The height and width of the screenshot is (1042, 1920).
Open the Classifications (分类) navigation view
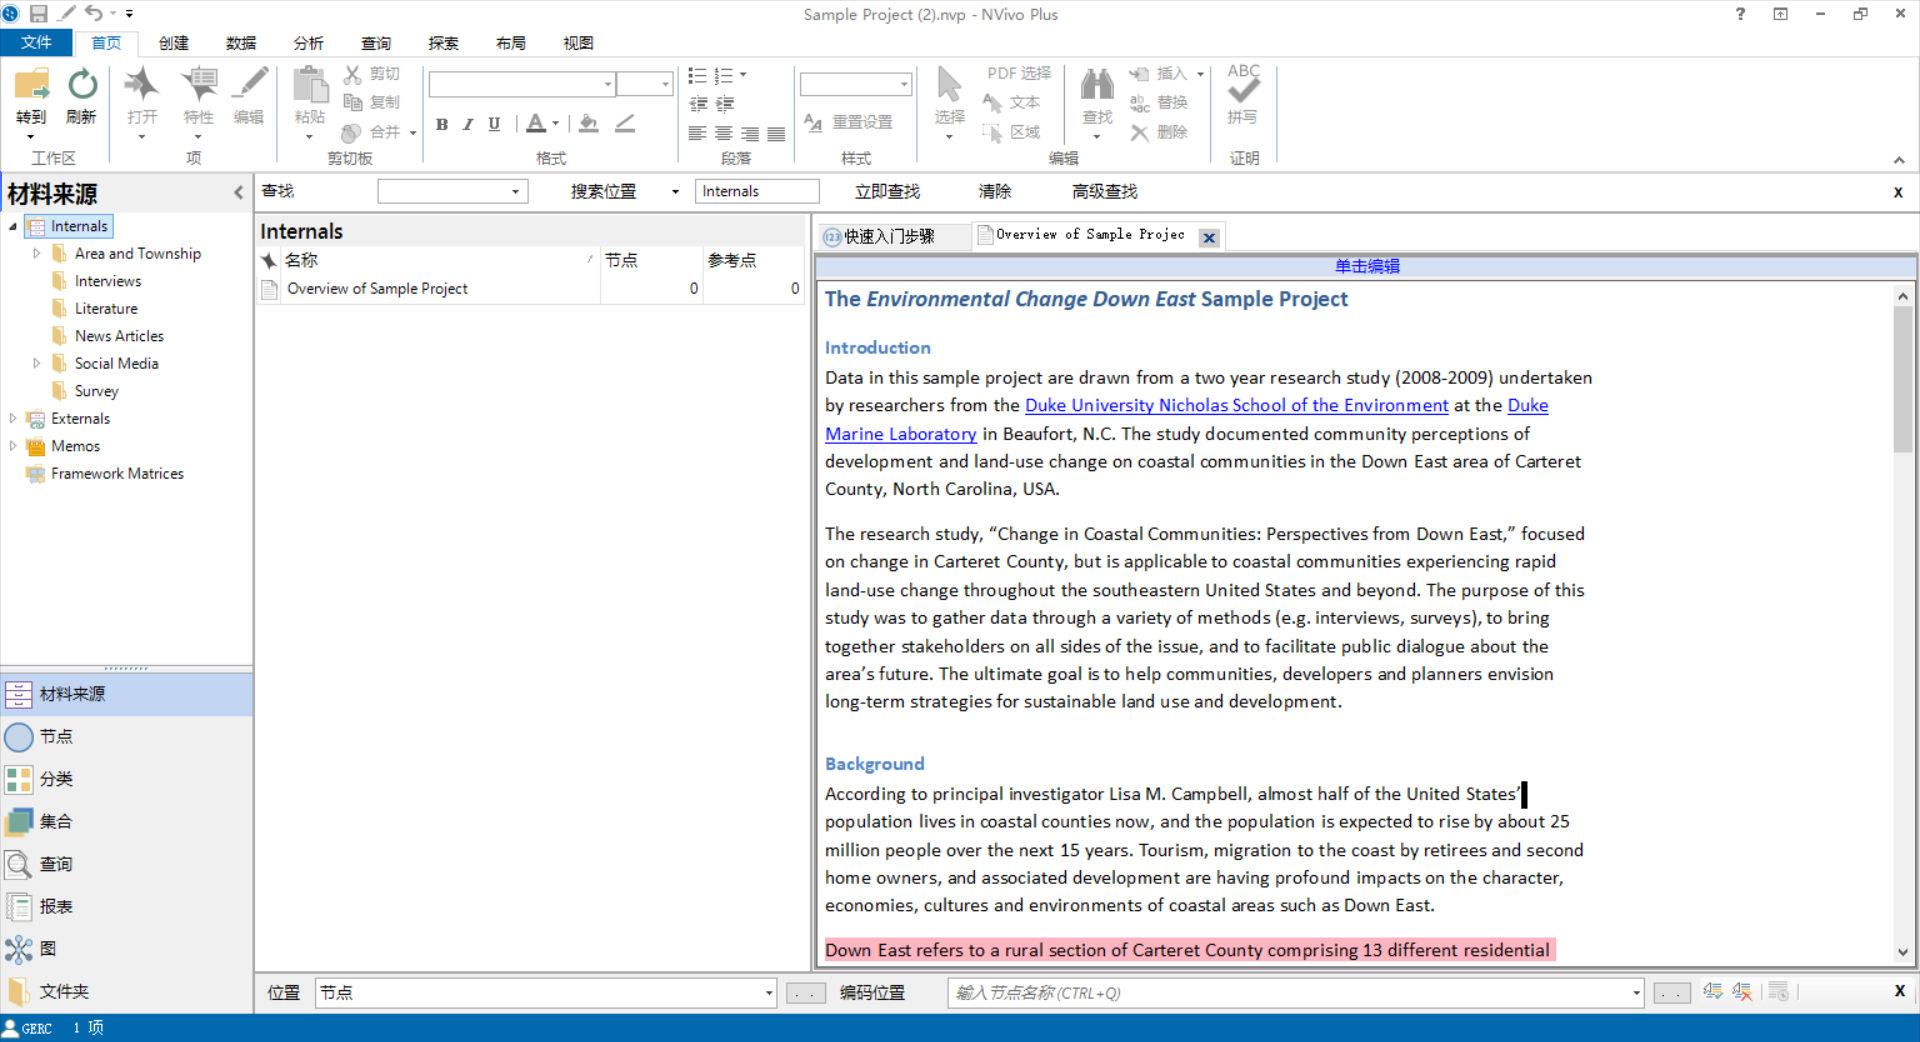pos(56,779)
